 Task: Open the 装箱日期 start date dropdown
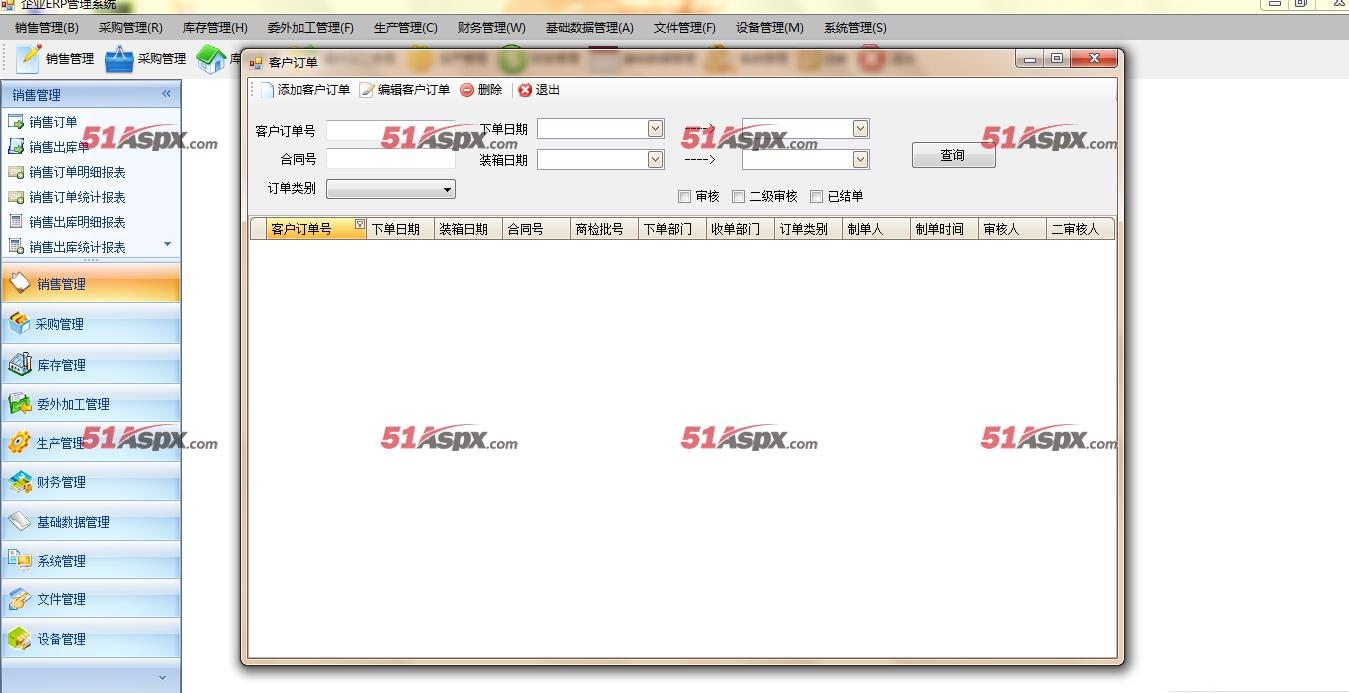655,159
